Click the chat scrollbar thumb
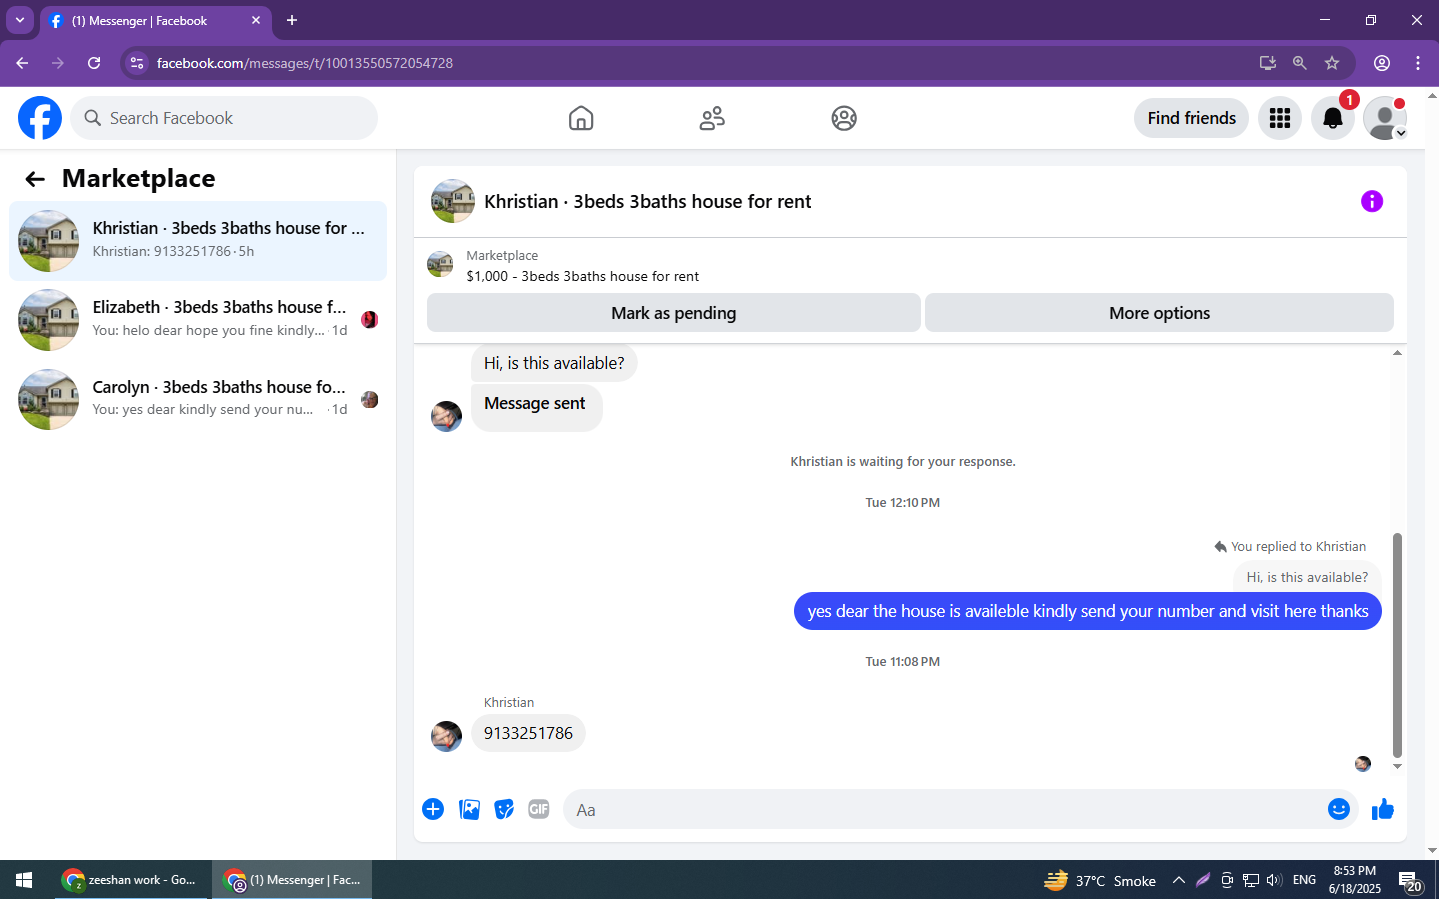Screen dimensions: 1439x899 point(1397,645)
